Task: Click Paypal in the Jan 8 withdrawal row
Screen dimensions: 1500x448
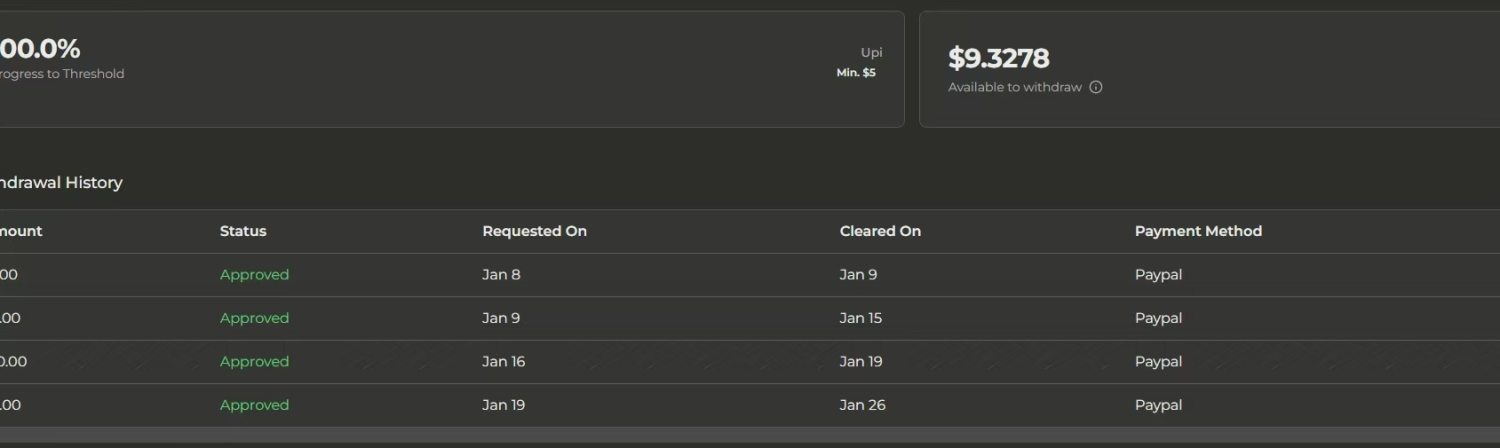Action: click(x=1158, y=275)
